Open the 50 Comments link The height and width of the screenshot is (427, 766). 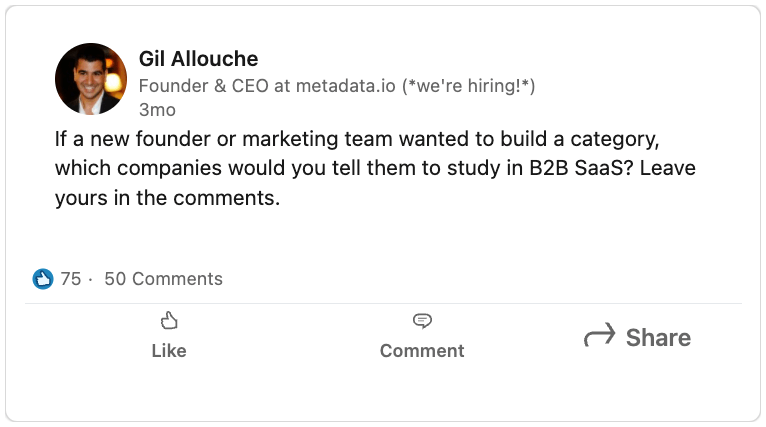[x=163, y=279]
